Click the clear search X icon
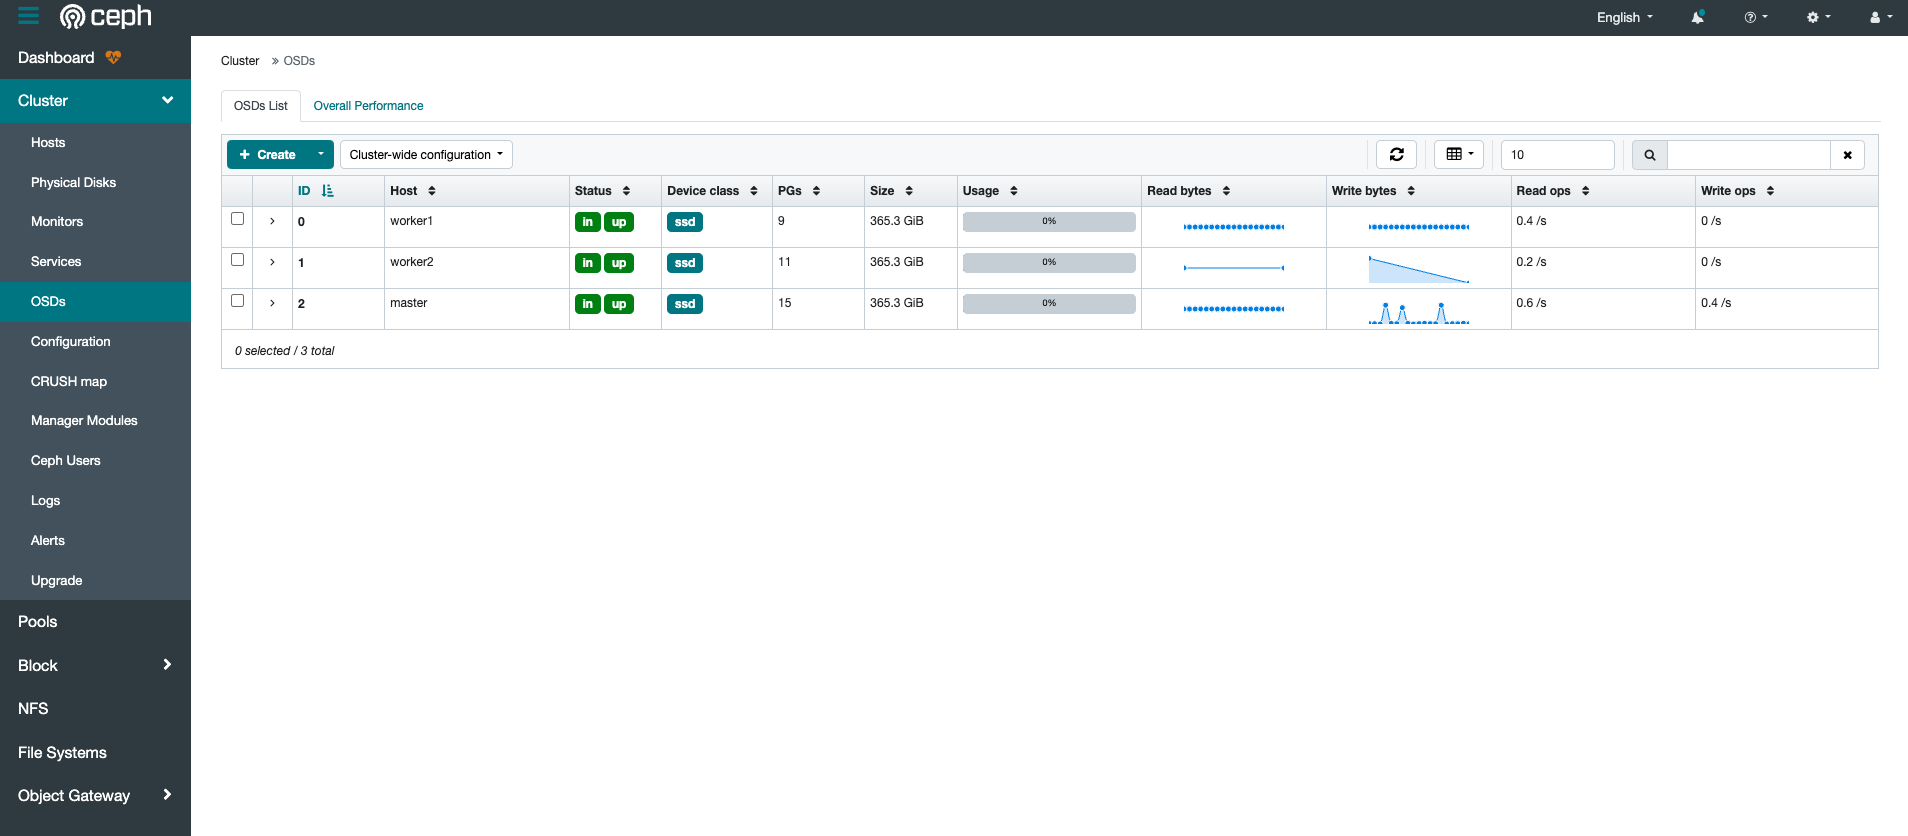Screen dimensions: 1908x836 [x=1847, y=155]
